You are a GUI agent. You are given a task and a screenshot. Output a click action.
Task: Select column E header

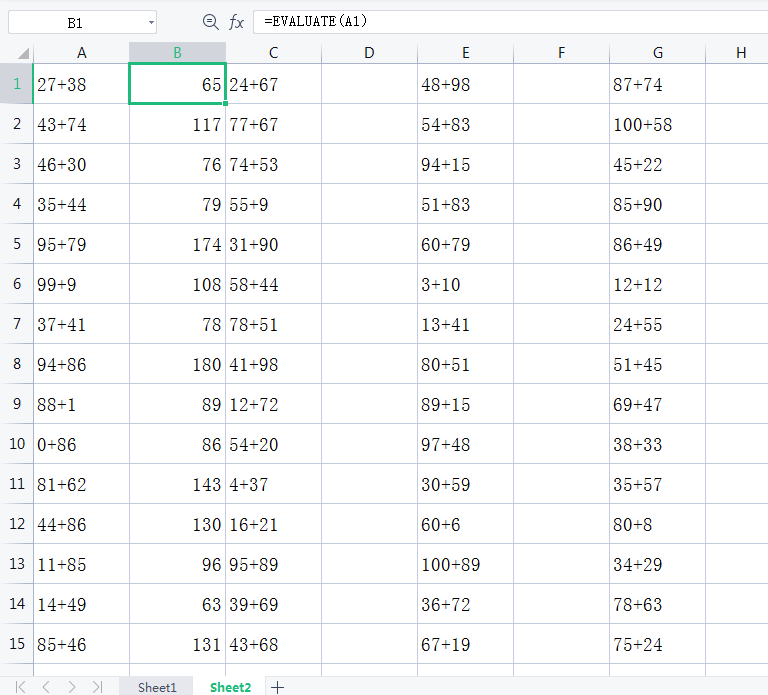pos(465,53)
